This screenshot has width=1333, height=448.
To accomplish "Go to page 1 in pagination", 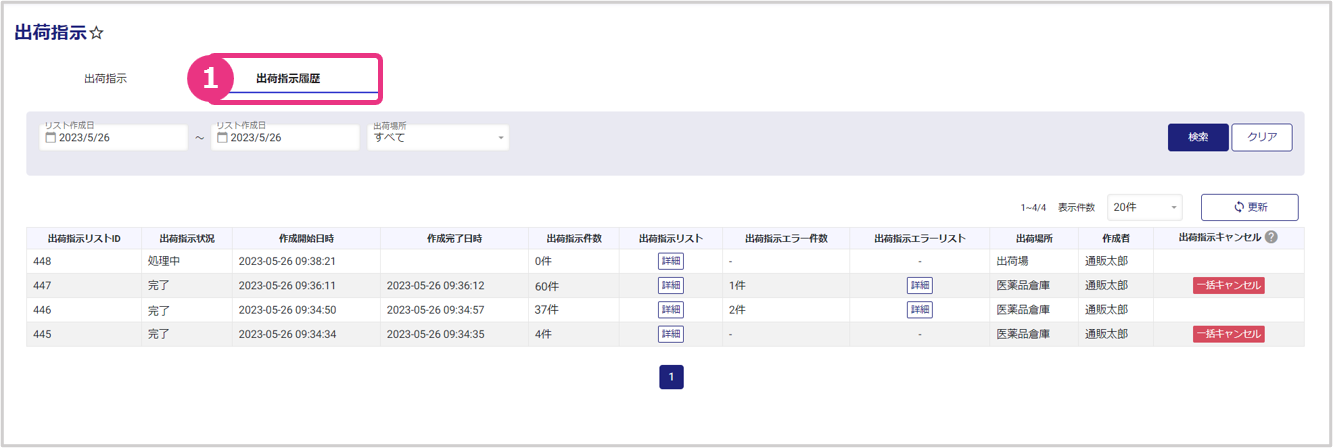I will (671, 377).
